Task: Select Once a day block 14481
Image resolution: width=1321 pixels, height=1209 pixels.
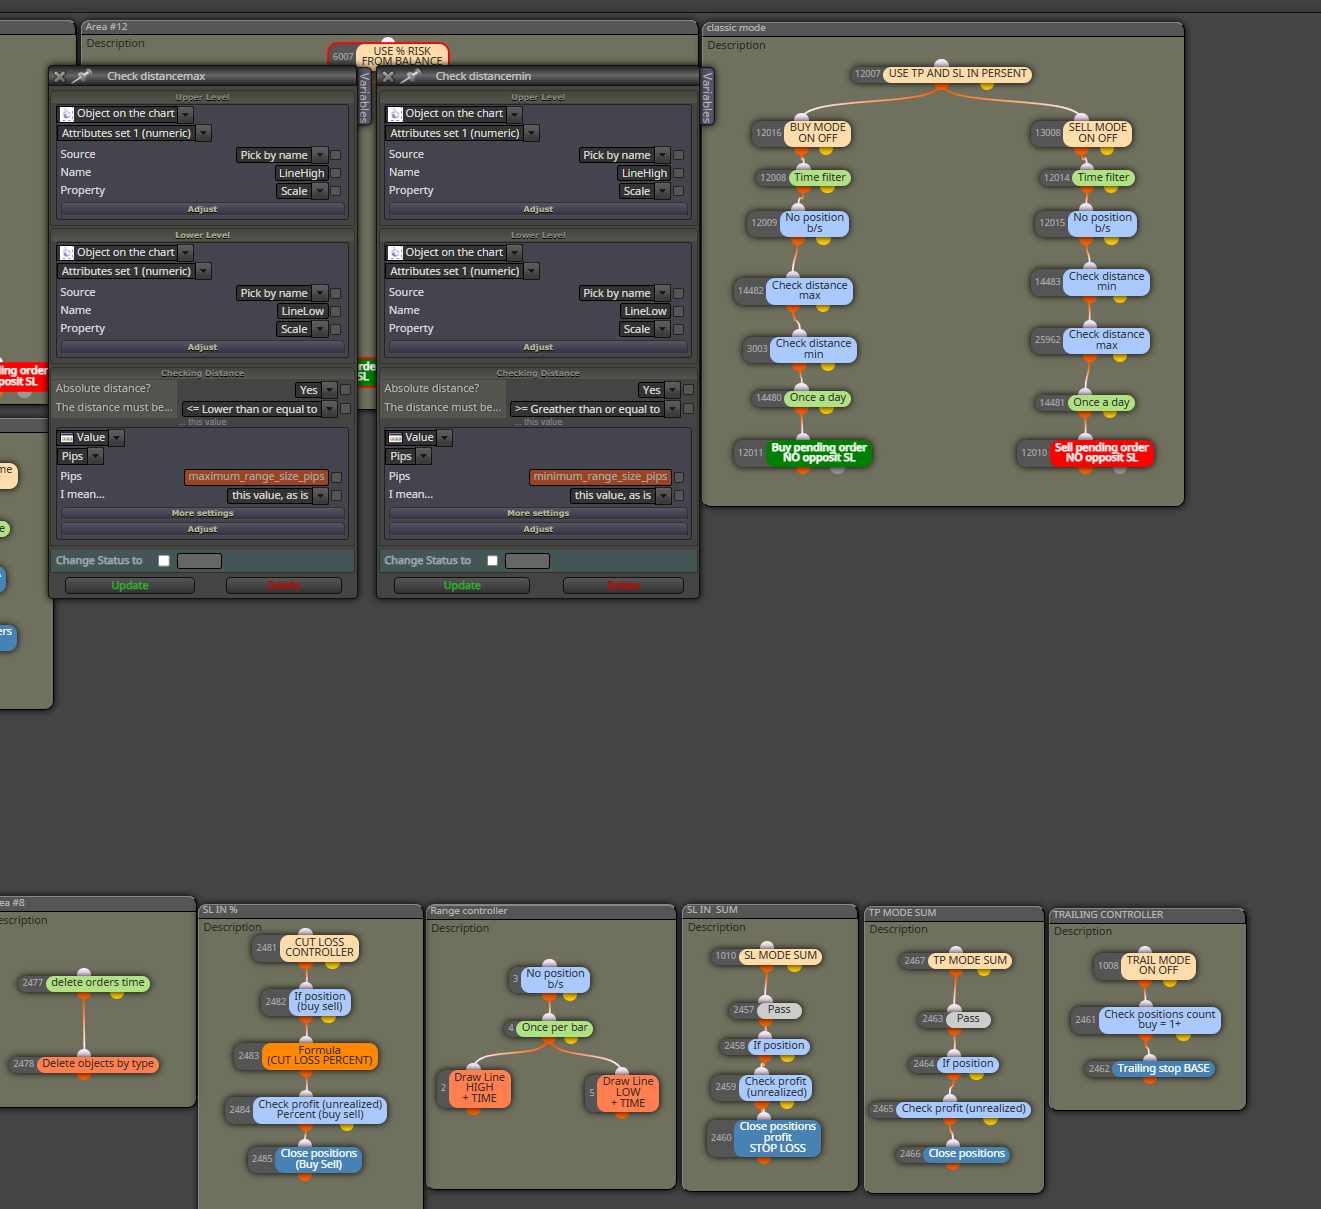Action: point(1101,403)
